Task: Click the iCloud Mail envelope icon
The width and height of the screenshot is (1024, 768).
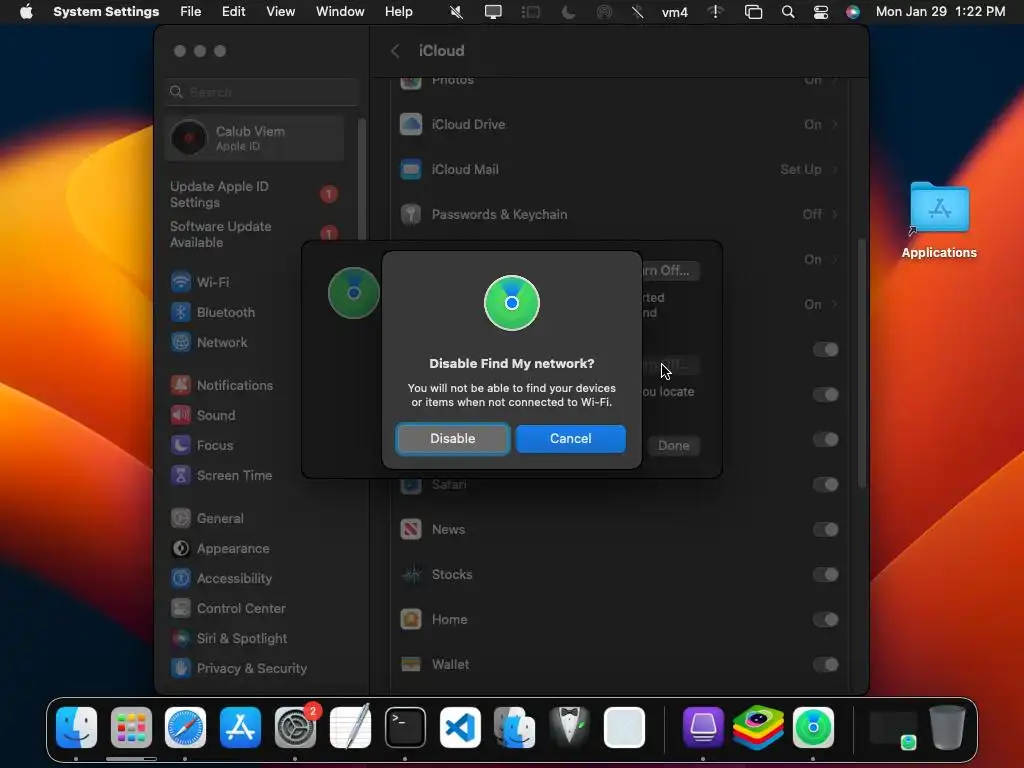Action: click(x=411, y=169)
